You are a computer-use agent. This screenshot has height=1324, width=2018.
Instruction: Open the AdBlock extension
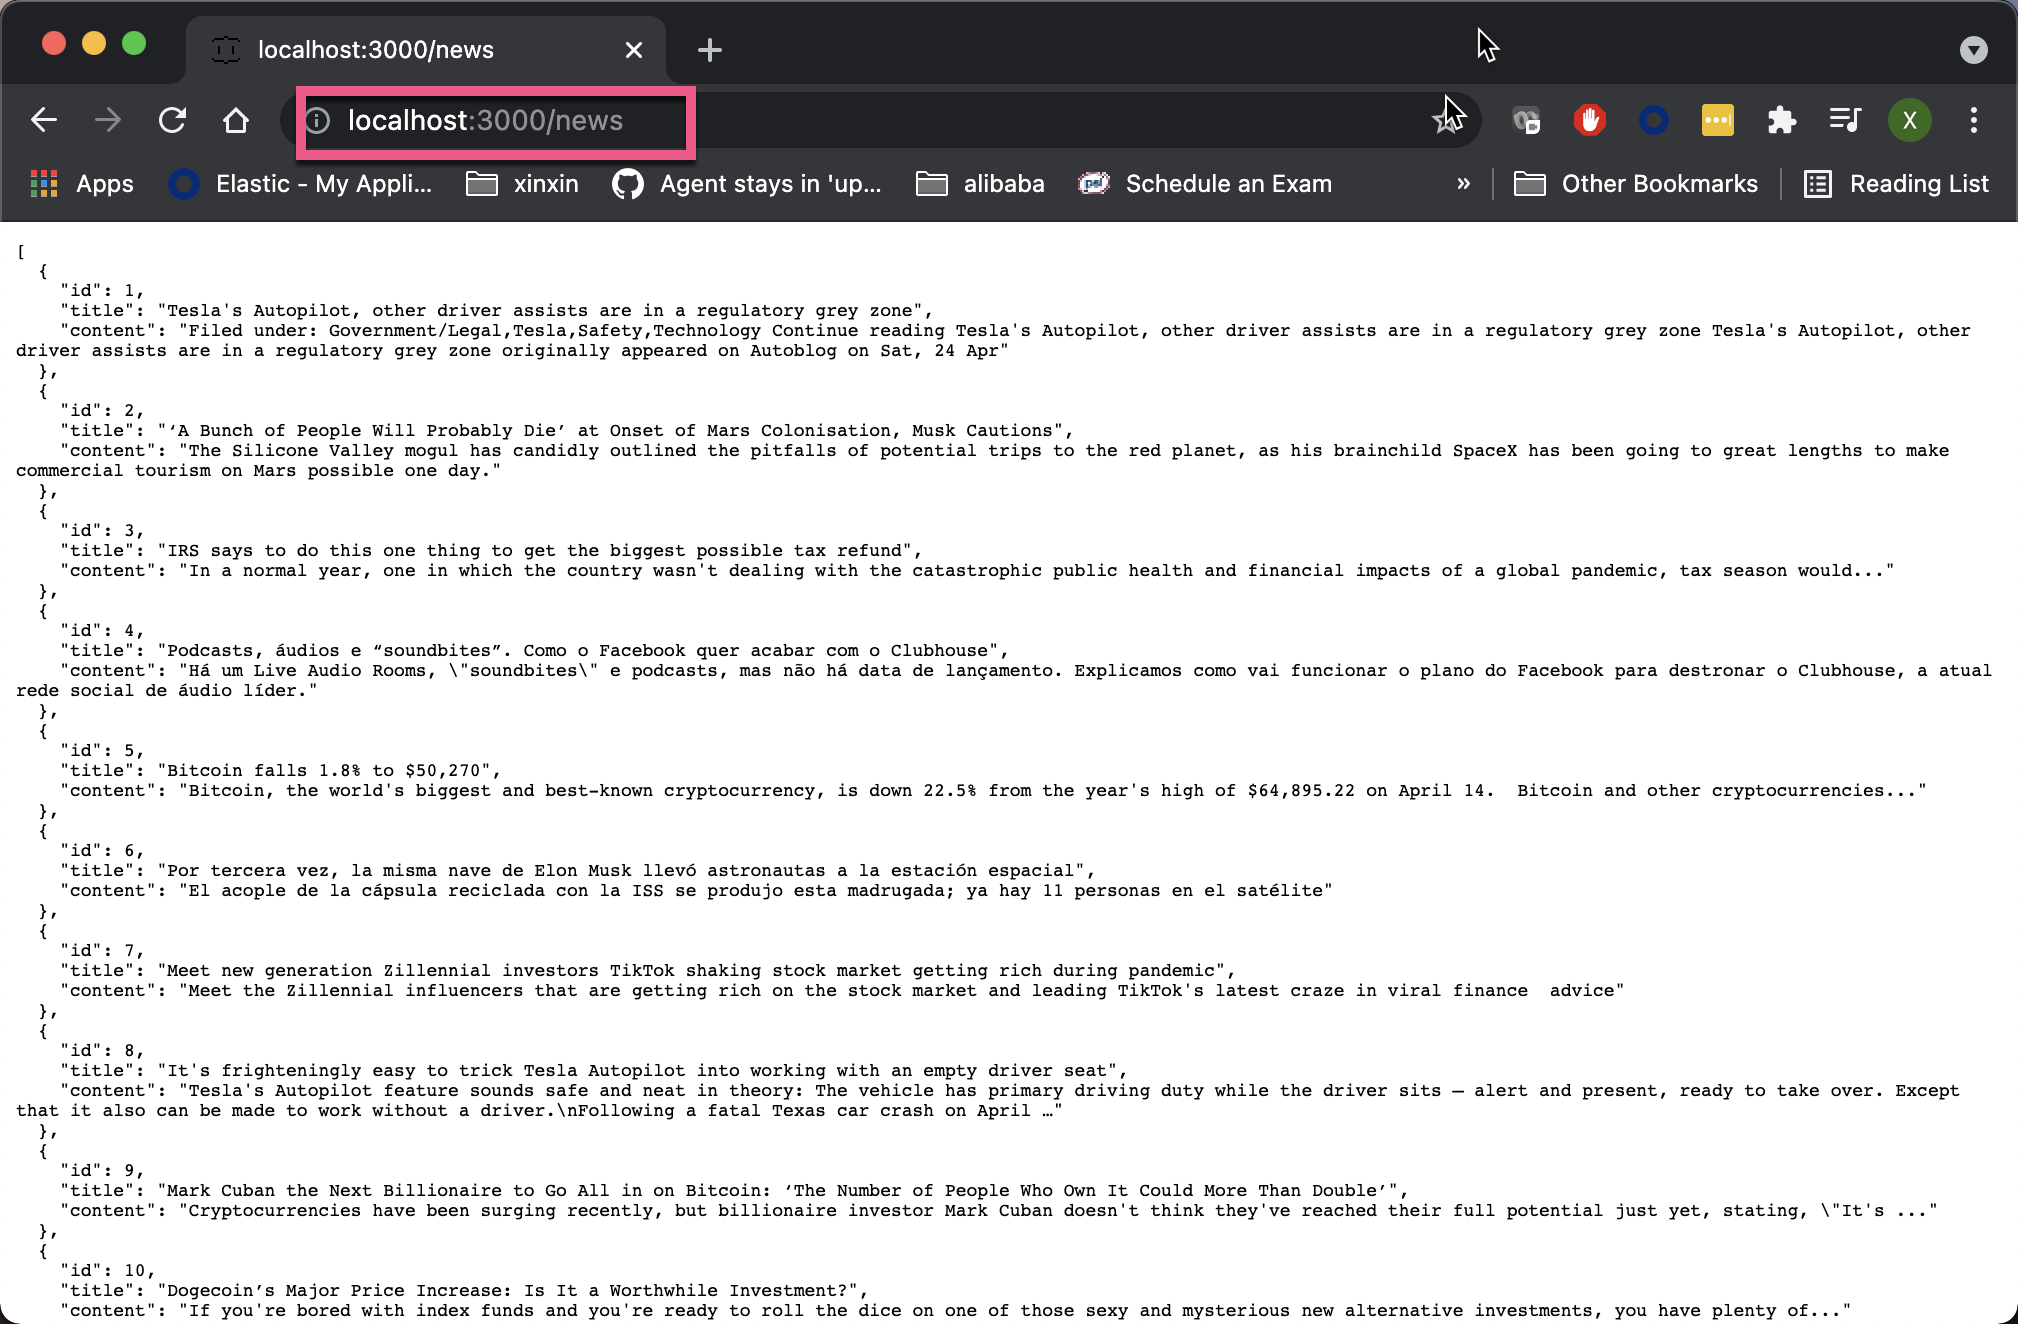click(1589, 119)
